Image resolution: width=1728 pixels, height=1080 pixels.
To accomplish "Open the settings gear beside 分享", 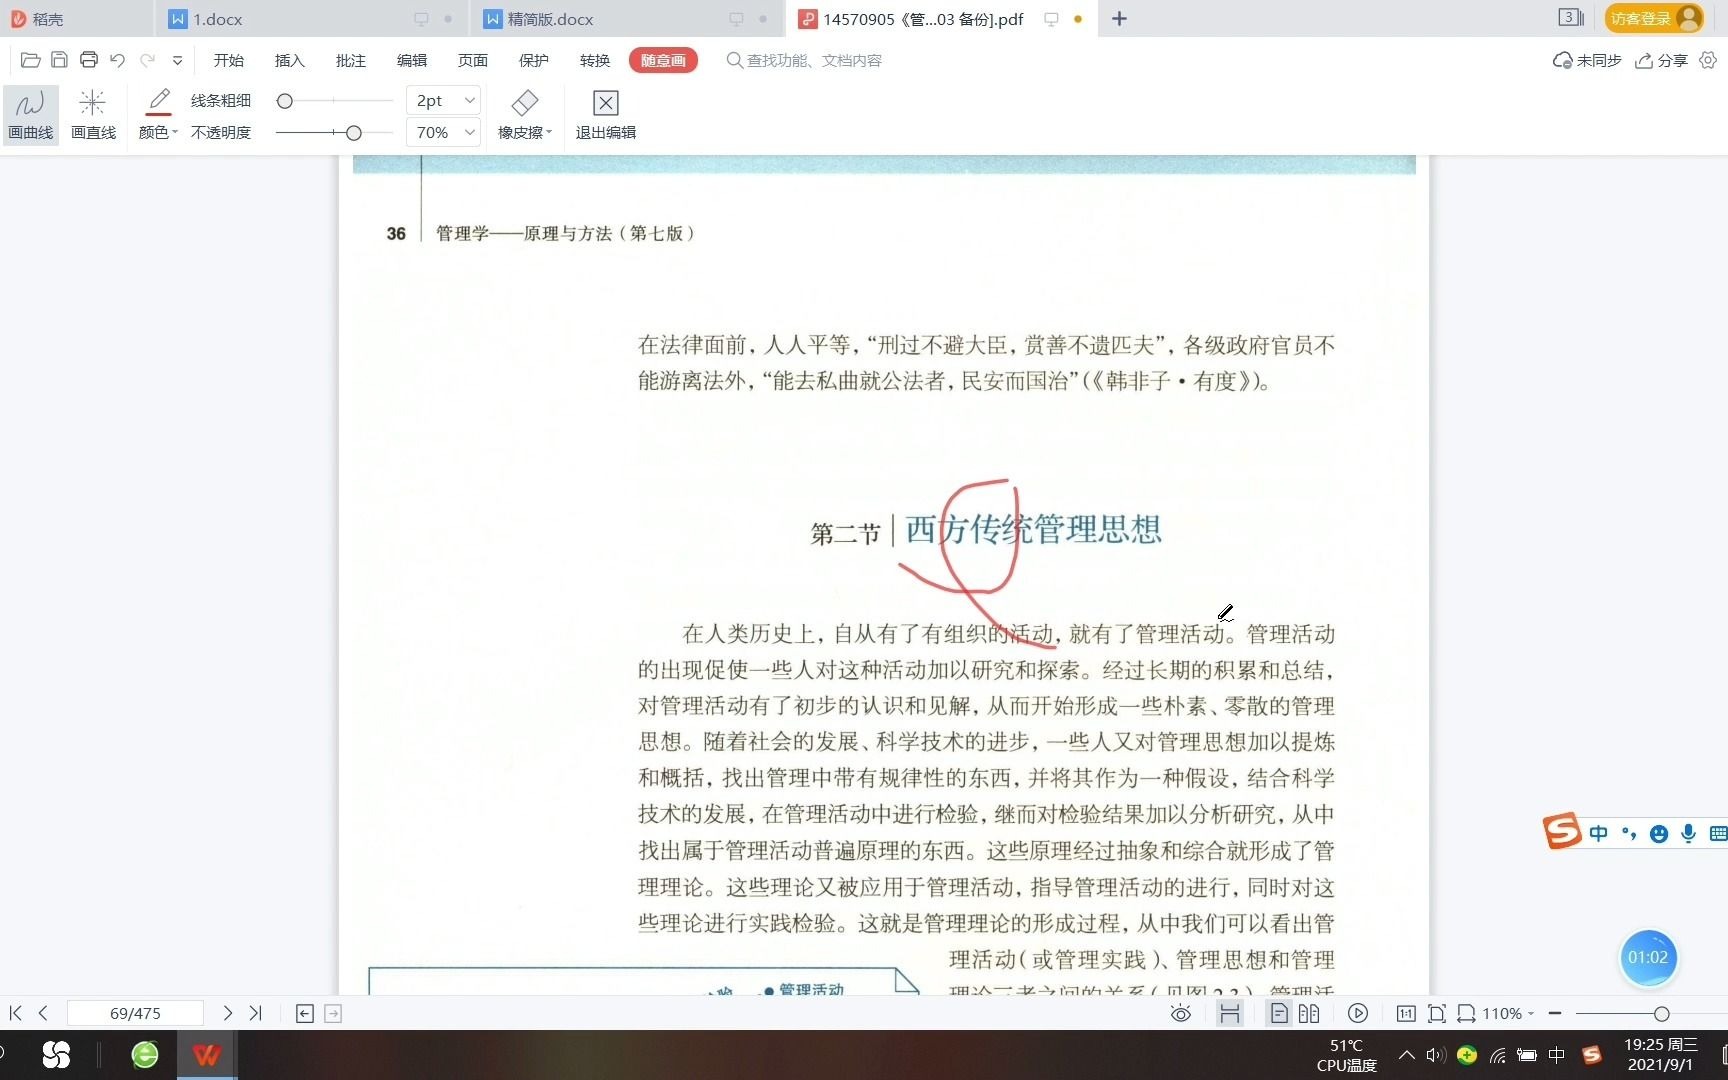I will (1708, 60).
